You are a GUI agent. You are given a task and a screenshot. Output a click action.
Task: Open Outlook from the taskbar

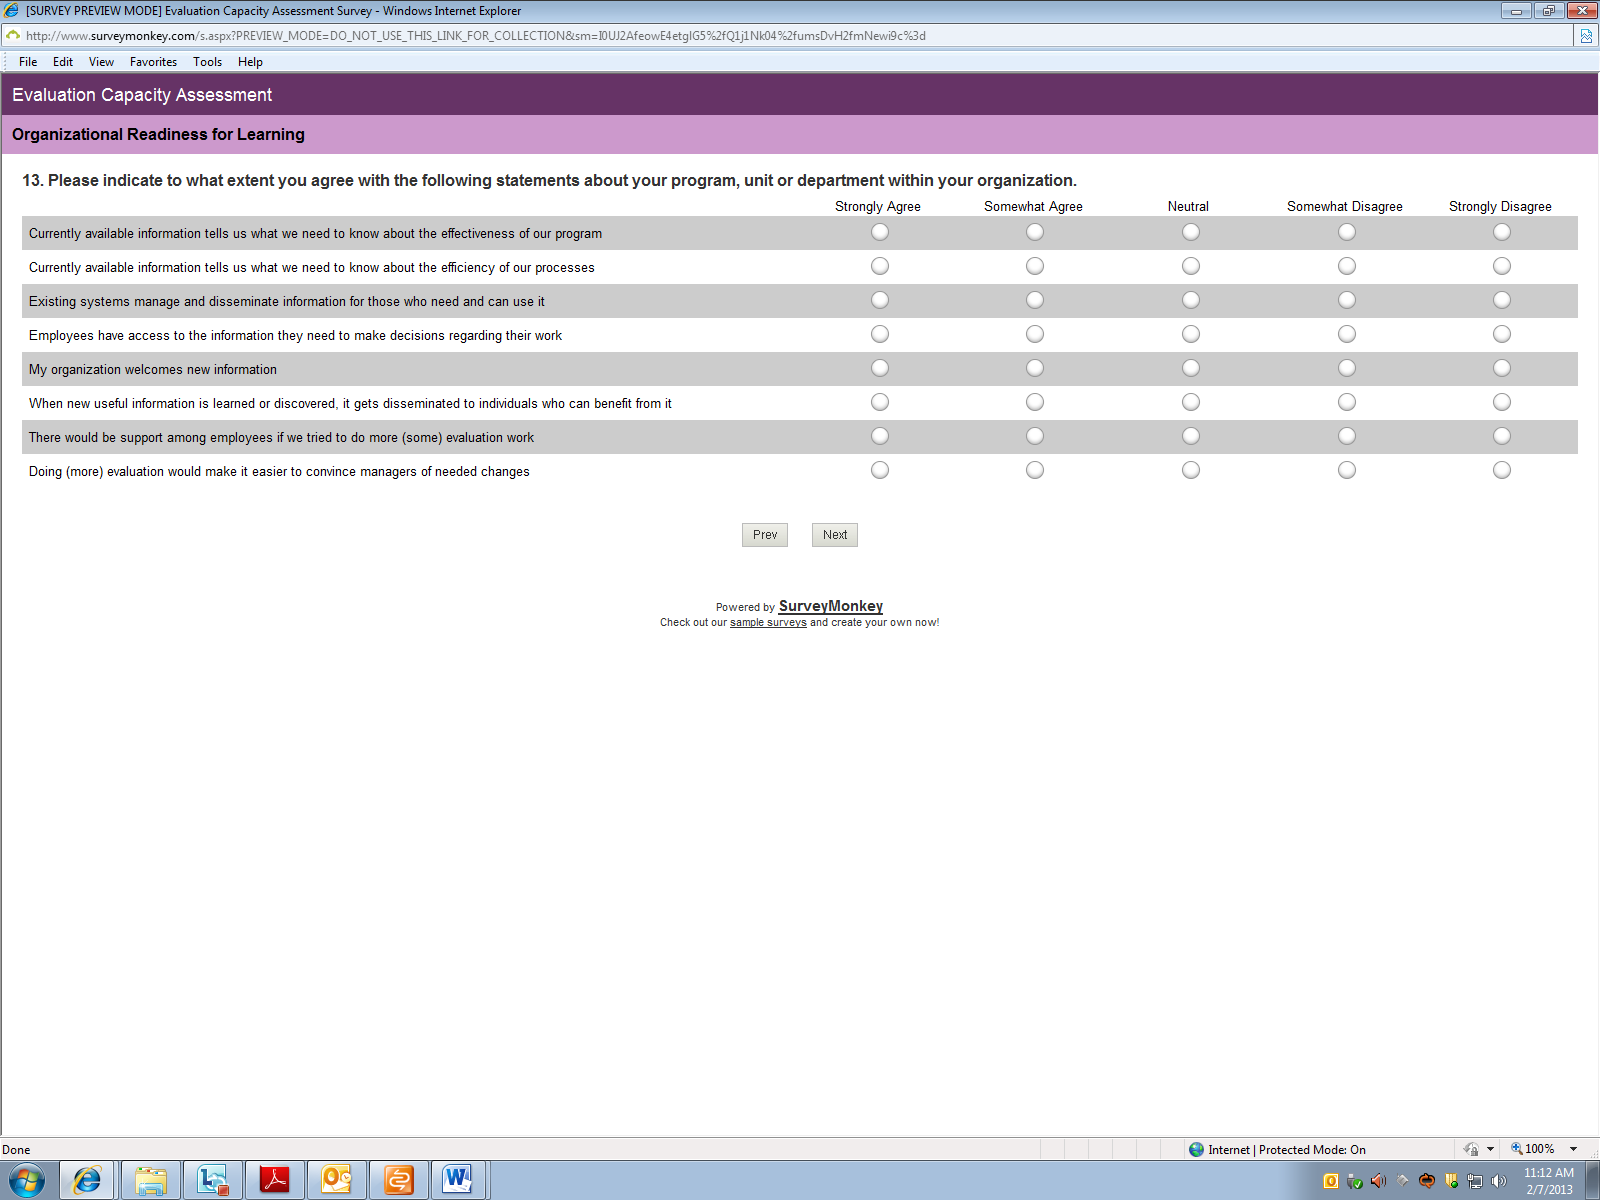click(x=337, y=1181)
